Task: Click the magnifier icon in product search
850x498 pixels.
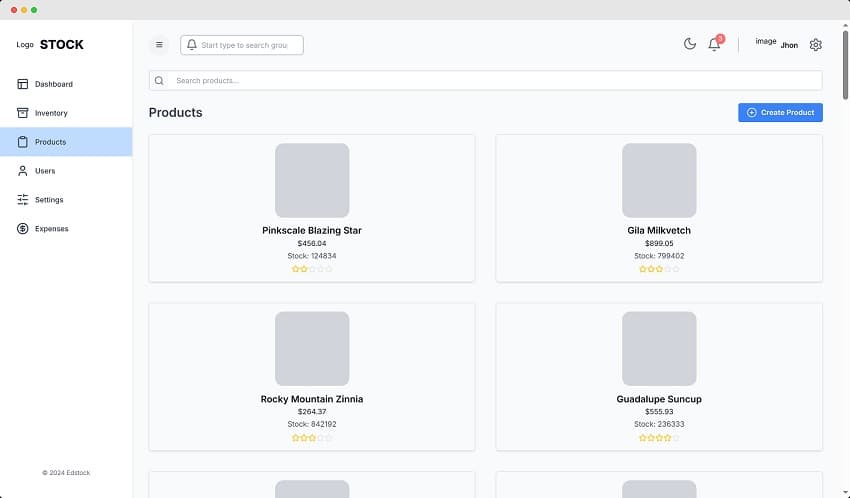Action: 159,81
